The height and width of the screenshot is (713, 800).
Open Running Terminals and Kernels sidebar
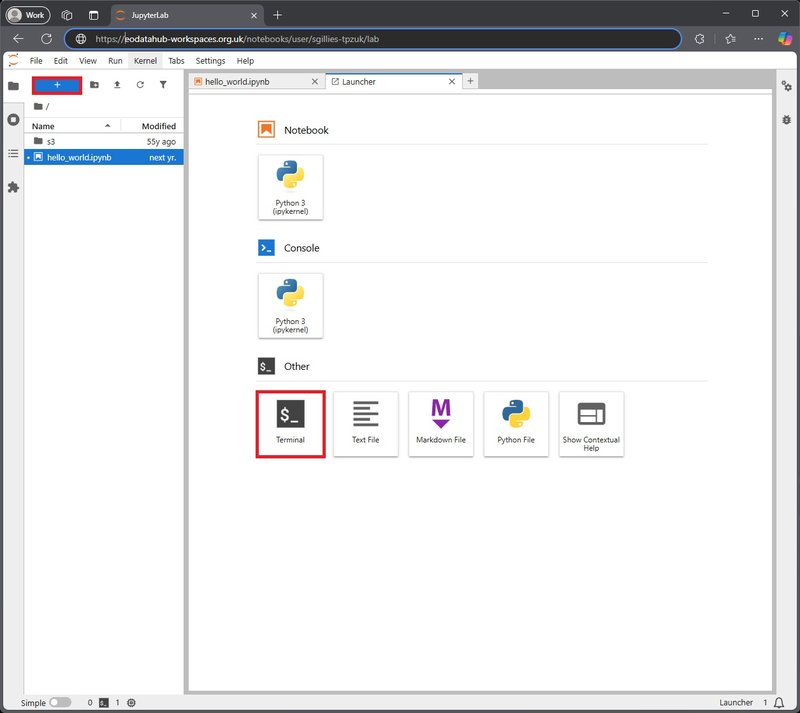[x=13, y=119]
